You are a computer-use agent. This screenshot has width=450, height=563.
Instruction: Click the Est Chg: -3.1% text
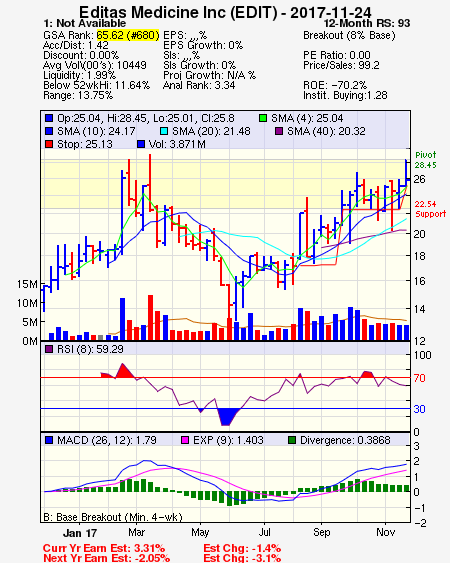242,558
